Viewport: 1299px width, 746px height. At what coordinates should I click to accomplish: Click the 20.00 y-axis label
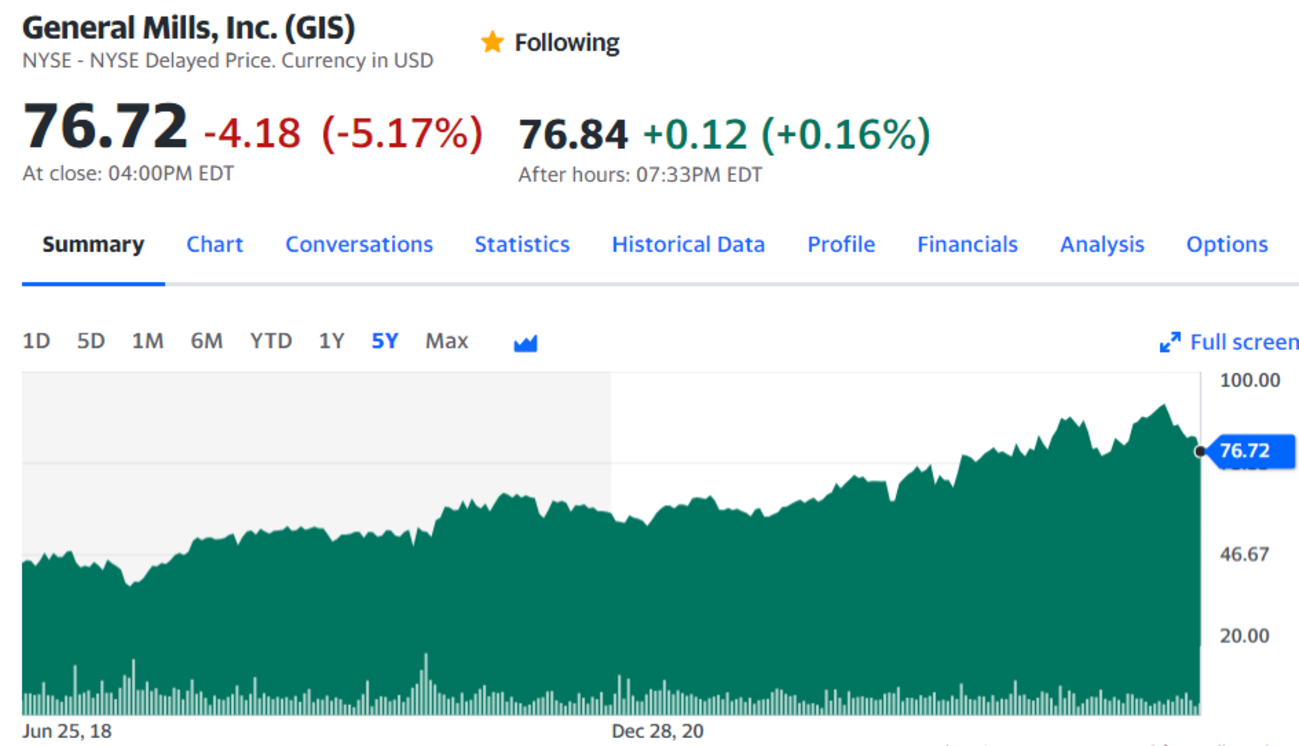point(1244,635)
